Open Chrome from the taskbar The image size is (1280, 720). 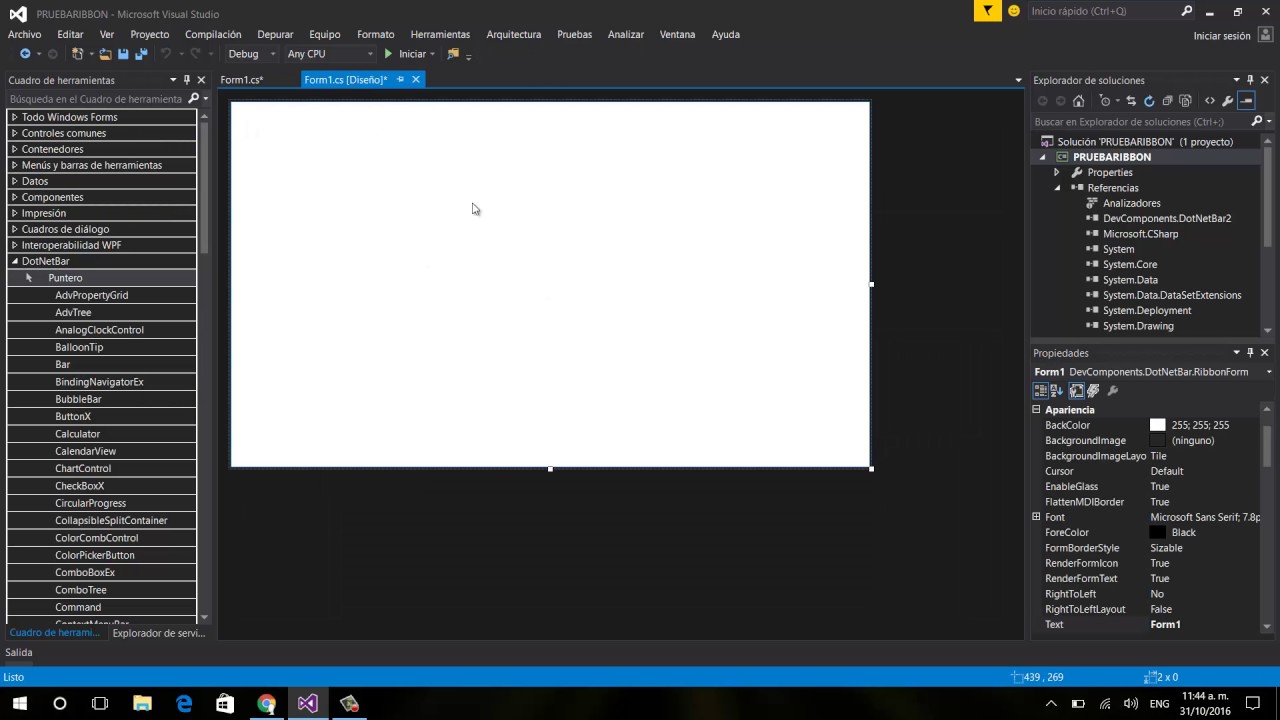266,703
